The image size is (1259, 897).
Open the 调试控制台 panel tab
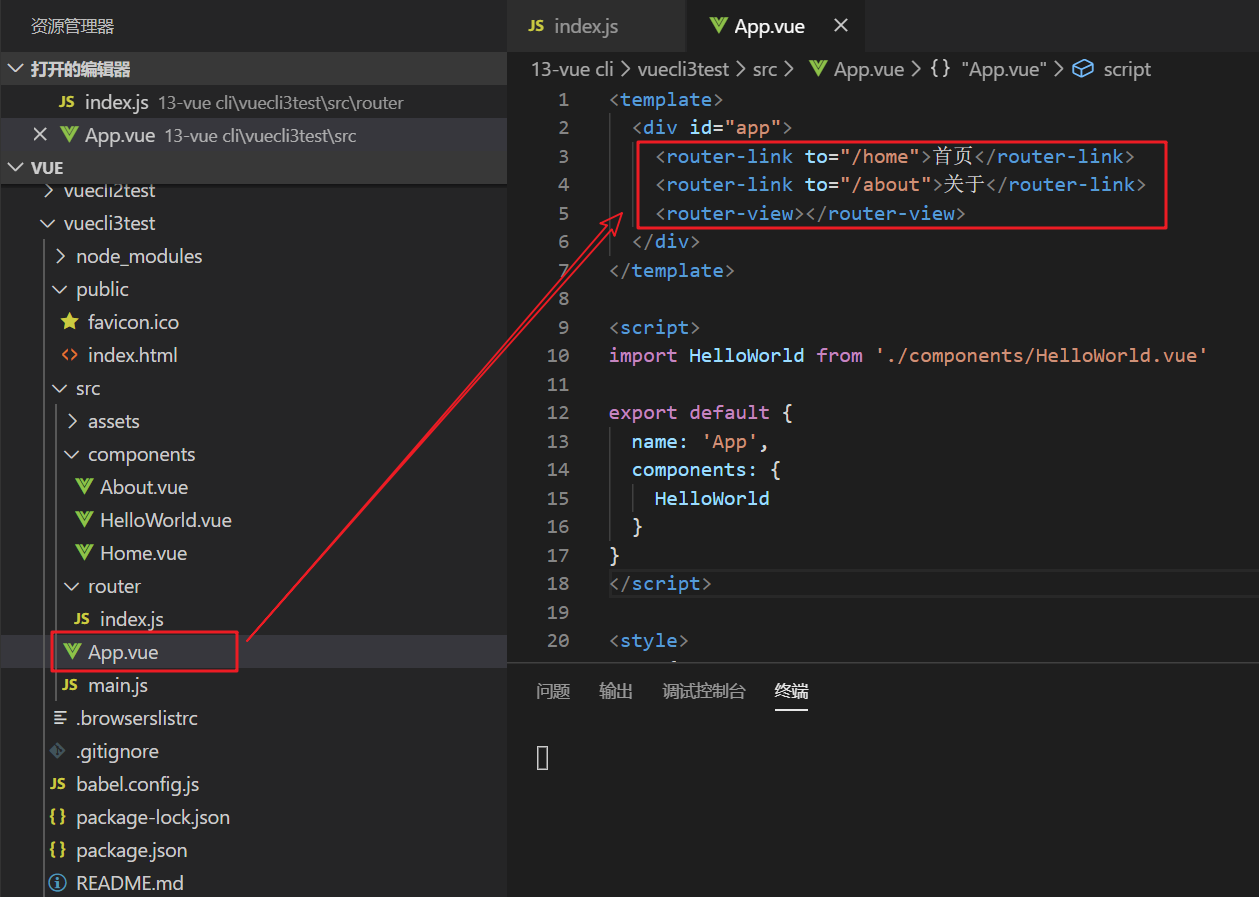pyautogui.click(x=704, y=691)
